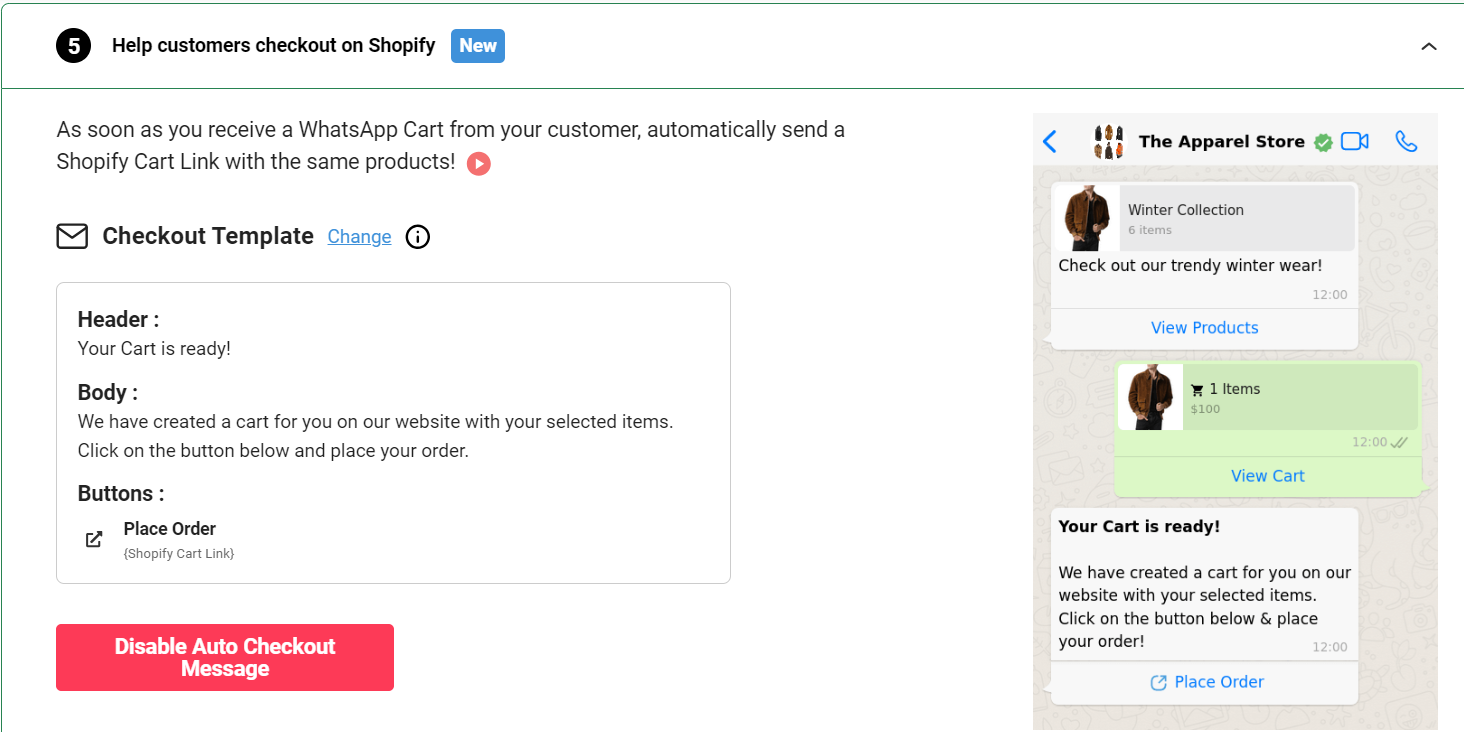Click the cart icon in the 1 Items message

click(1196, 389)
